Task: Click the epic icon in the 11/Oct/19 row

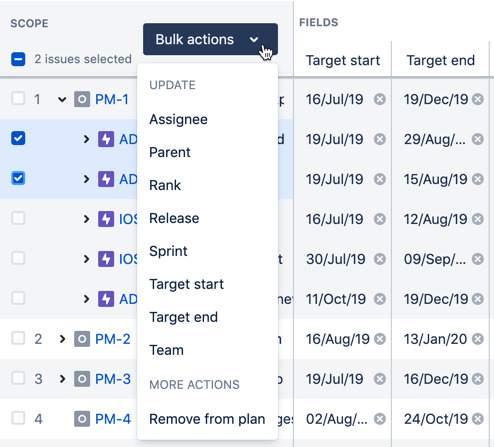Action: [106, 299]
